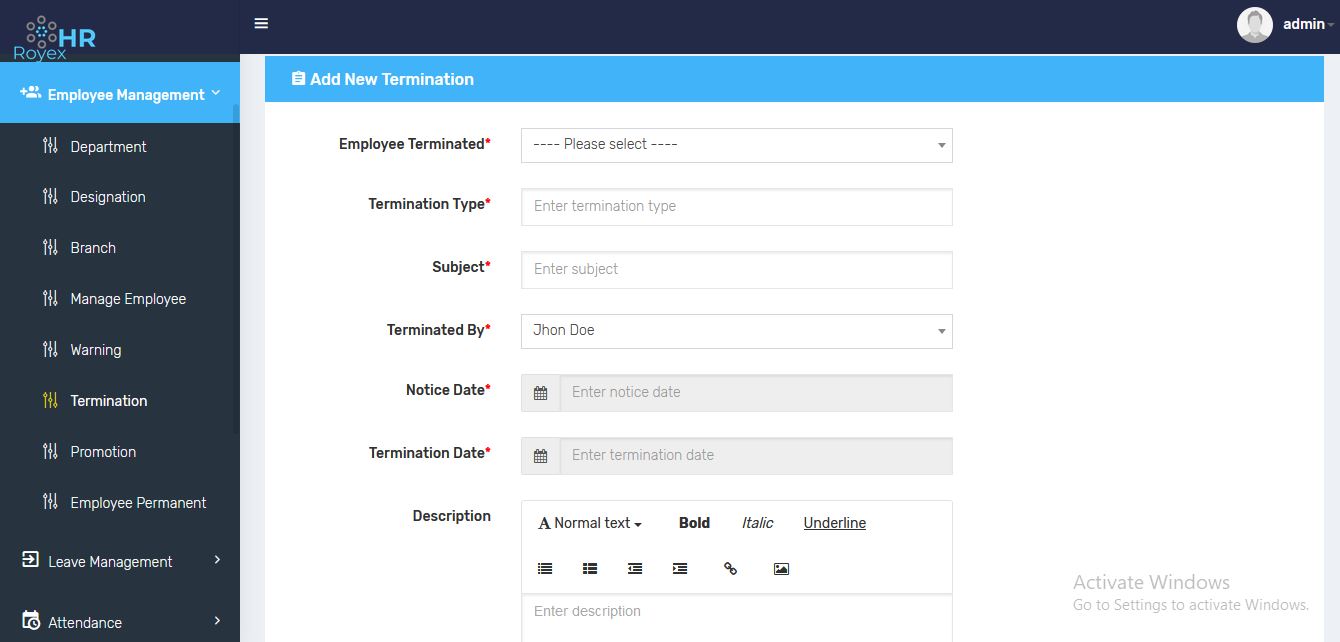Click the Termination Date field

[756, 456]
